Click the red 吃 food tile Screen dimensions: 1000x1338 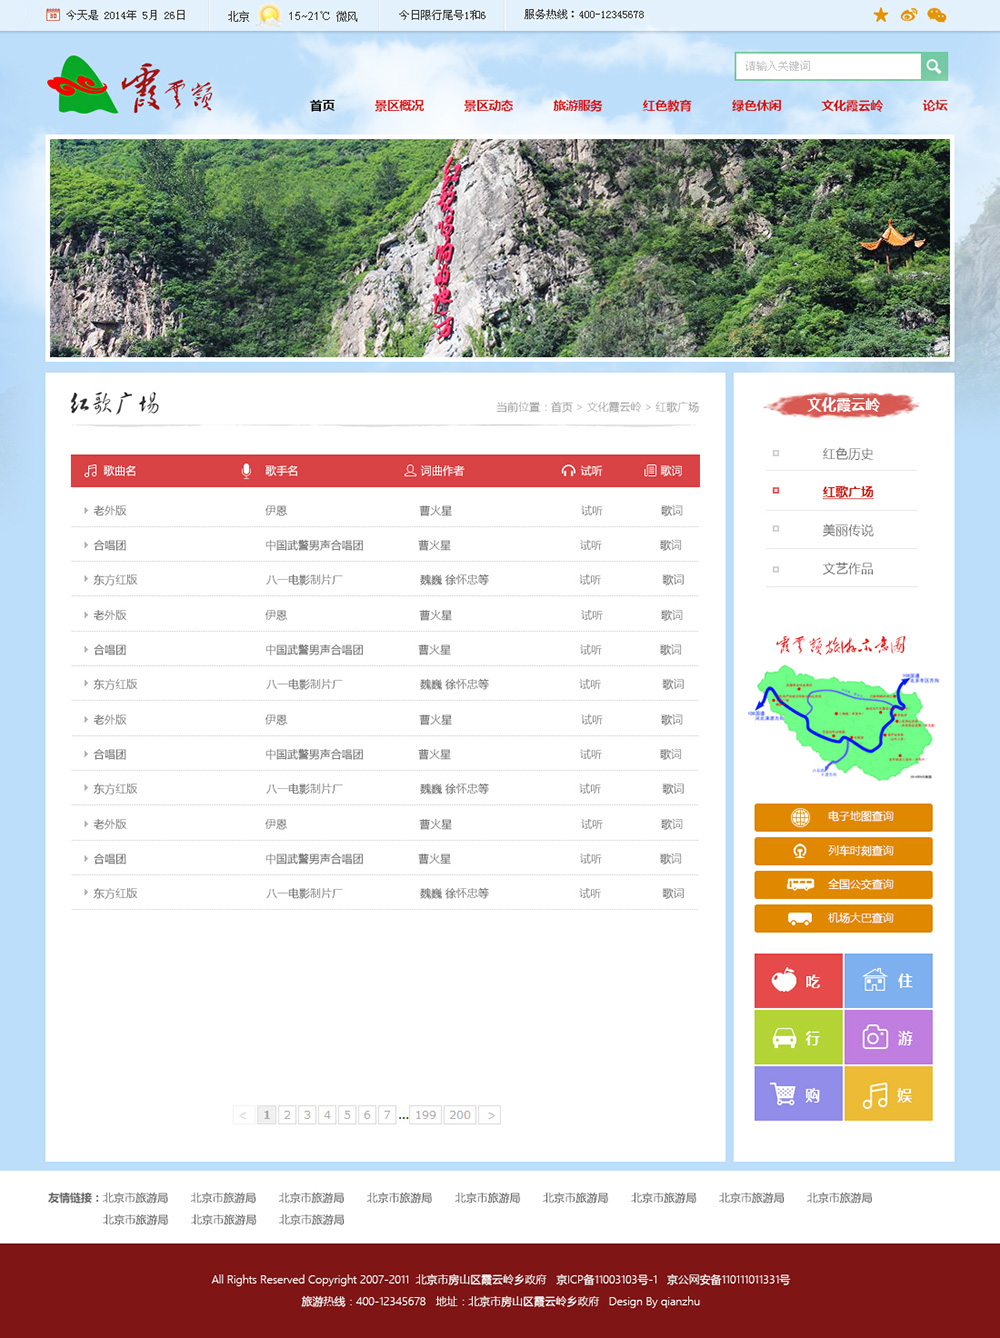pyautogui.click(x=798, y=981)
